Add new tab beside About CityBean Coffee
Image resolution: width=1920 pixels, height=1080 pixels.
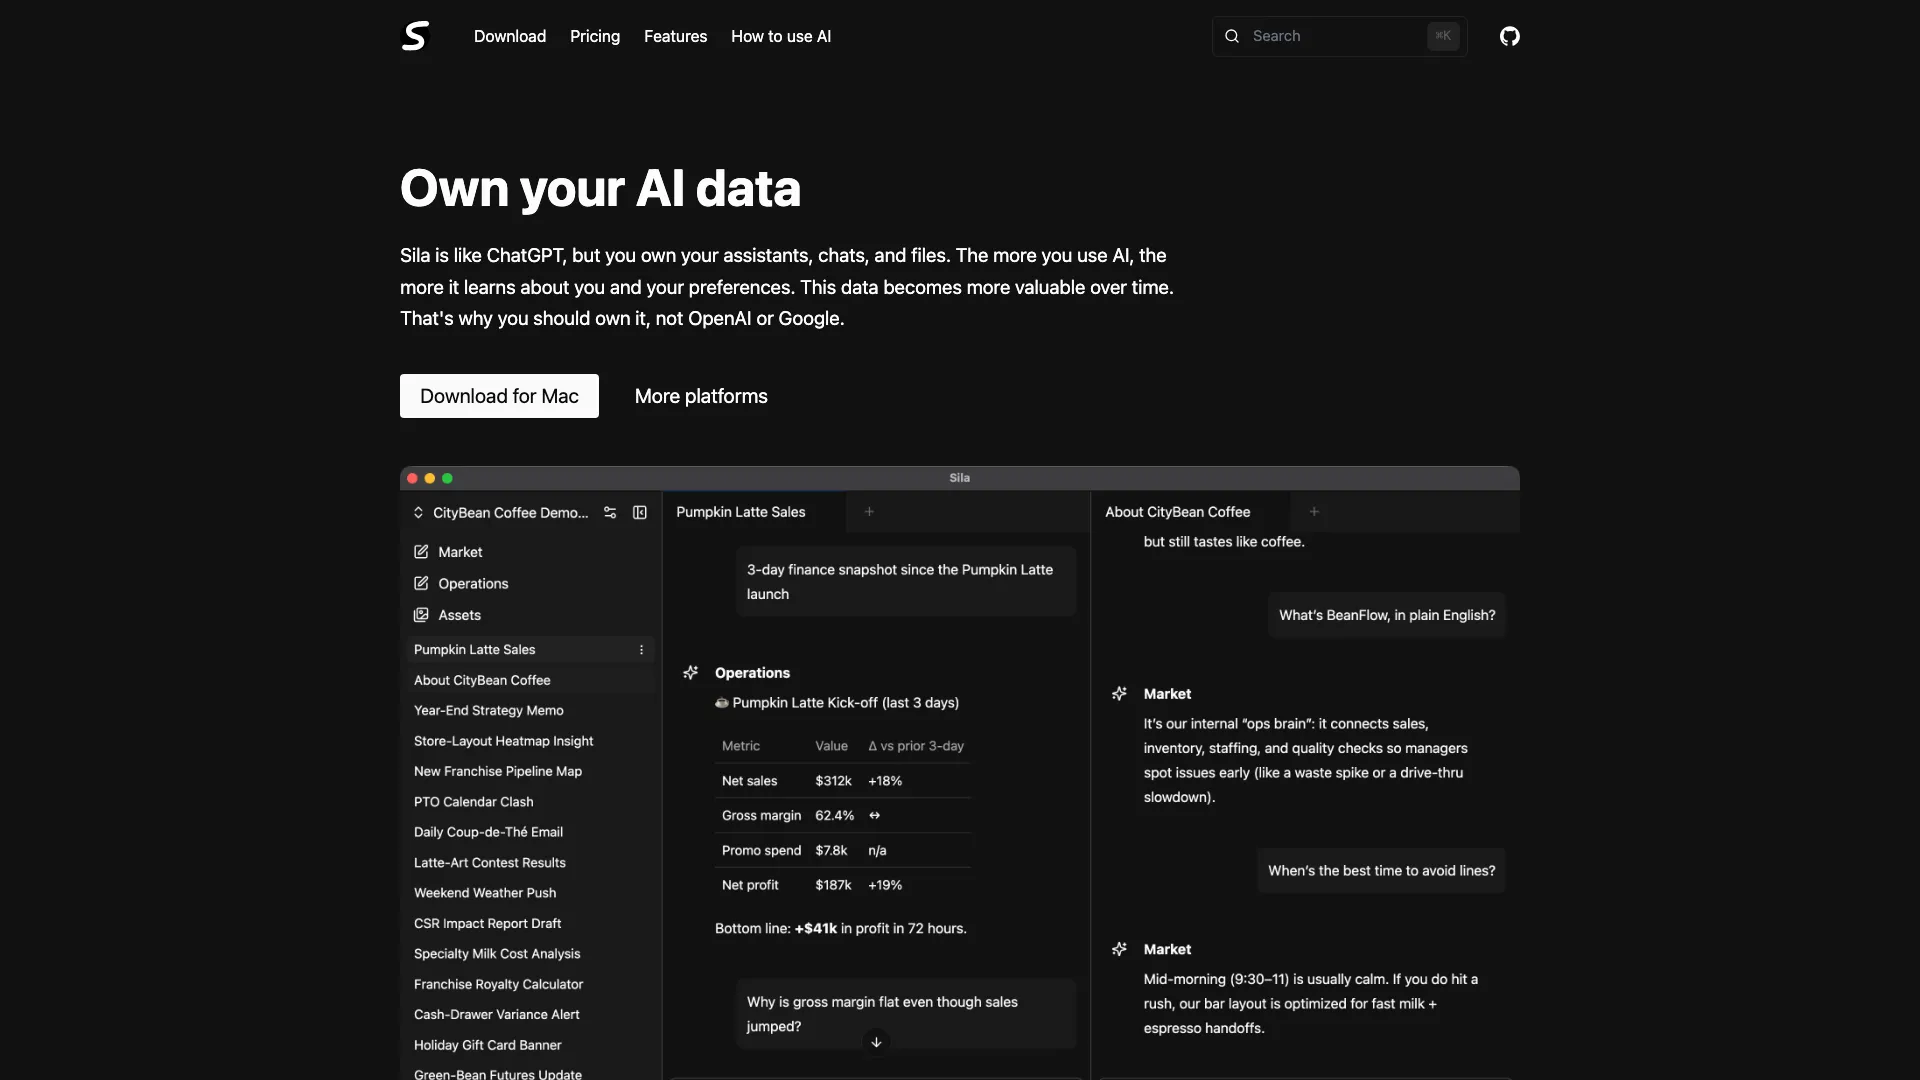click(x=1314, y=512)
